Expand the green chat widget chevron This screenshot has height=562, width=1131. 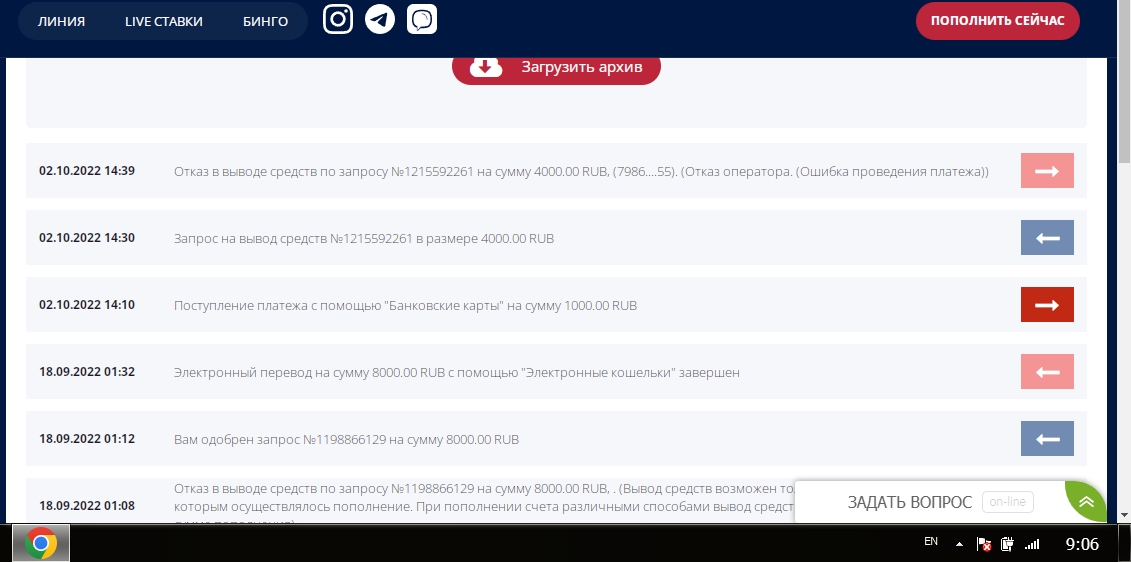pyautogui.click(x=1086, y=501)
